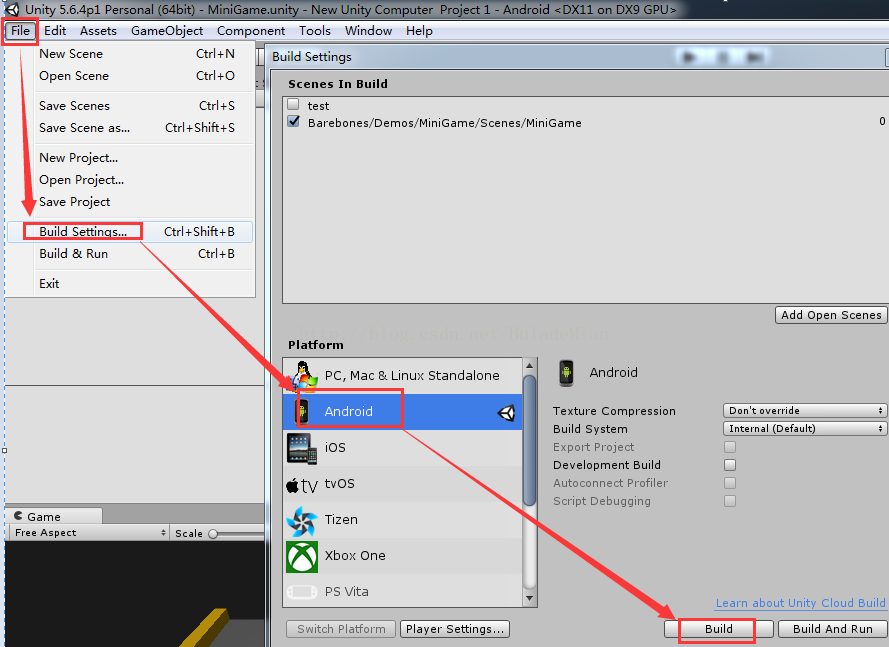Click Switch Platform button
Image resolution: width=889 pixels, height=647 pixels.
pos(341,629)
